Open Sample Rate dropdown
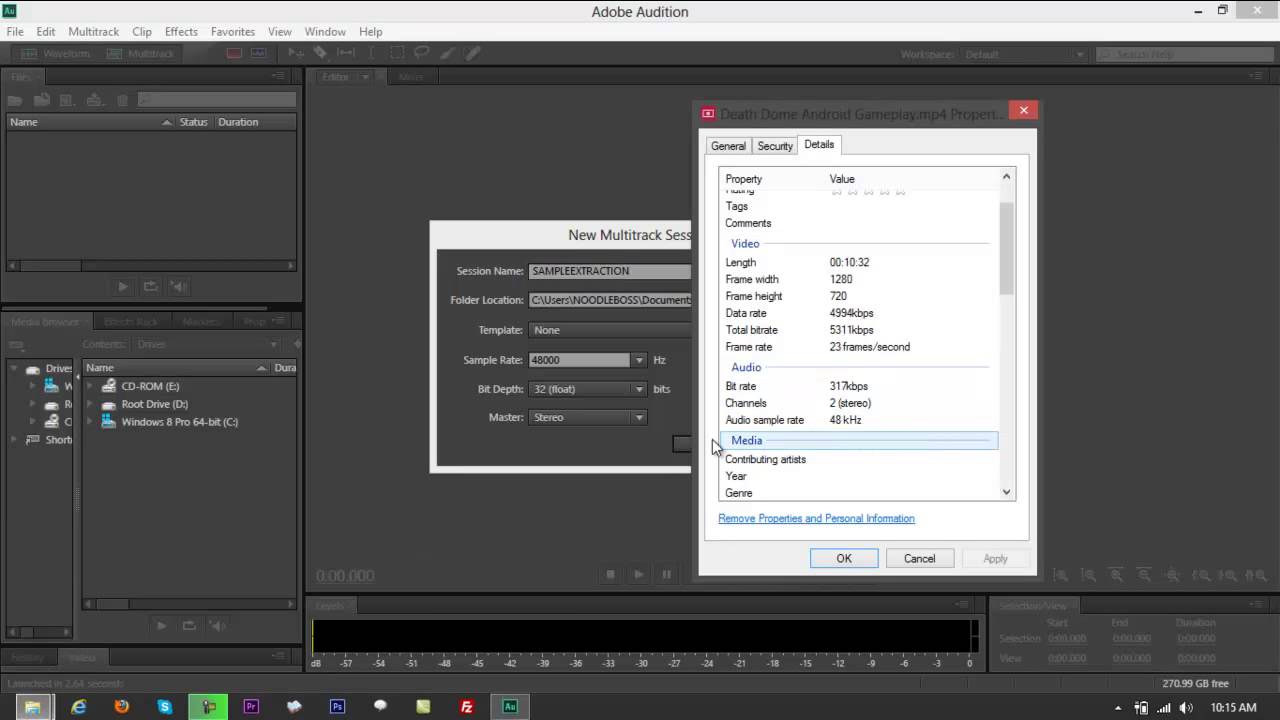The width and height of the screenshot is (1280, 720). pos(638,360)
